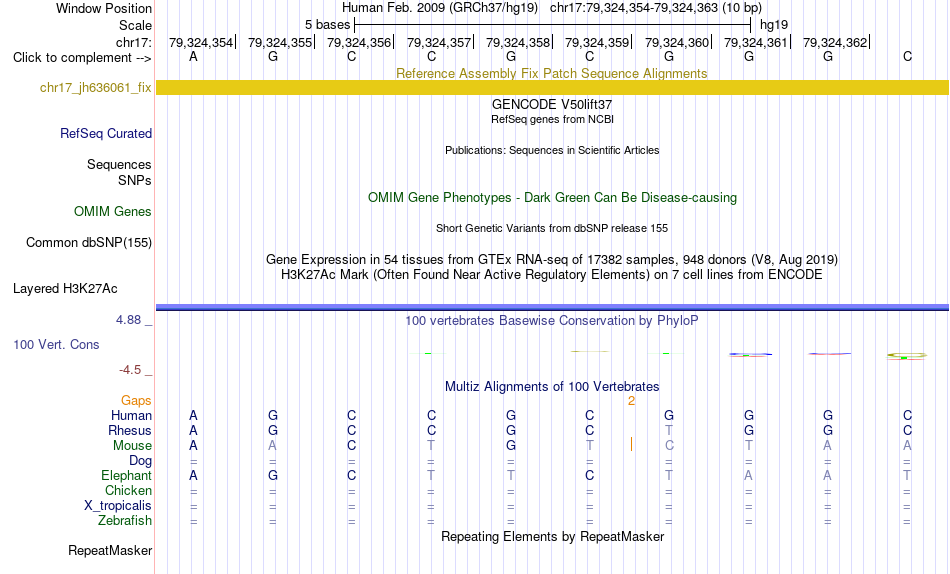Click 'RefSeq genes from NCBI' title
The height and width of the screenshot is (574, 950).
click(552, 119)
